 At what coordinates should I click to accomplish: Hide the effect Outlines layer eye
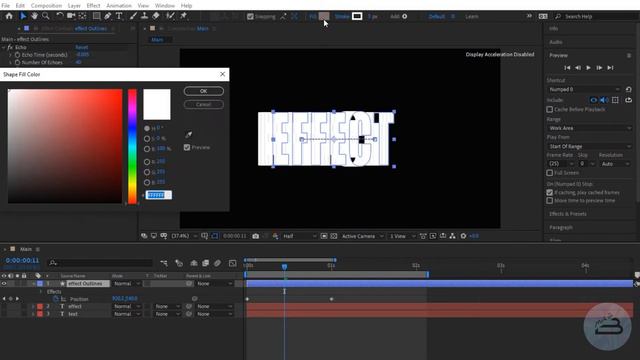[4, 283]
